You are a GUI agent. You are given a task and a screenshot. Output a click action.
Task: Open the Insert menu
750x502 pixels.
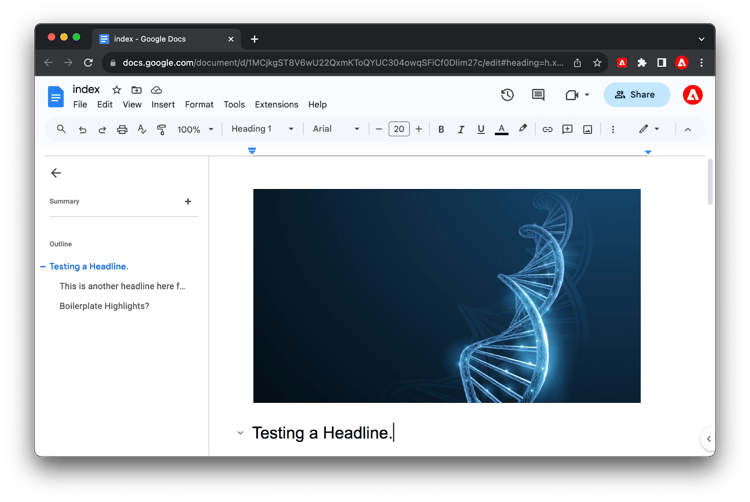pos(163,104)
